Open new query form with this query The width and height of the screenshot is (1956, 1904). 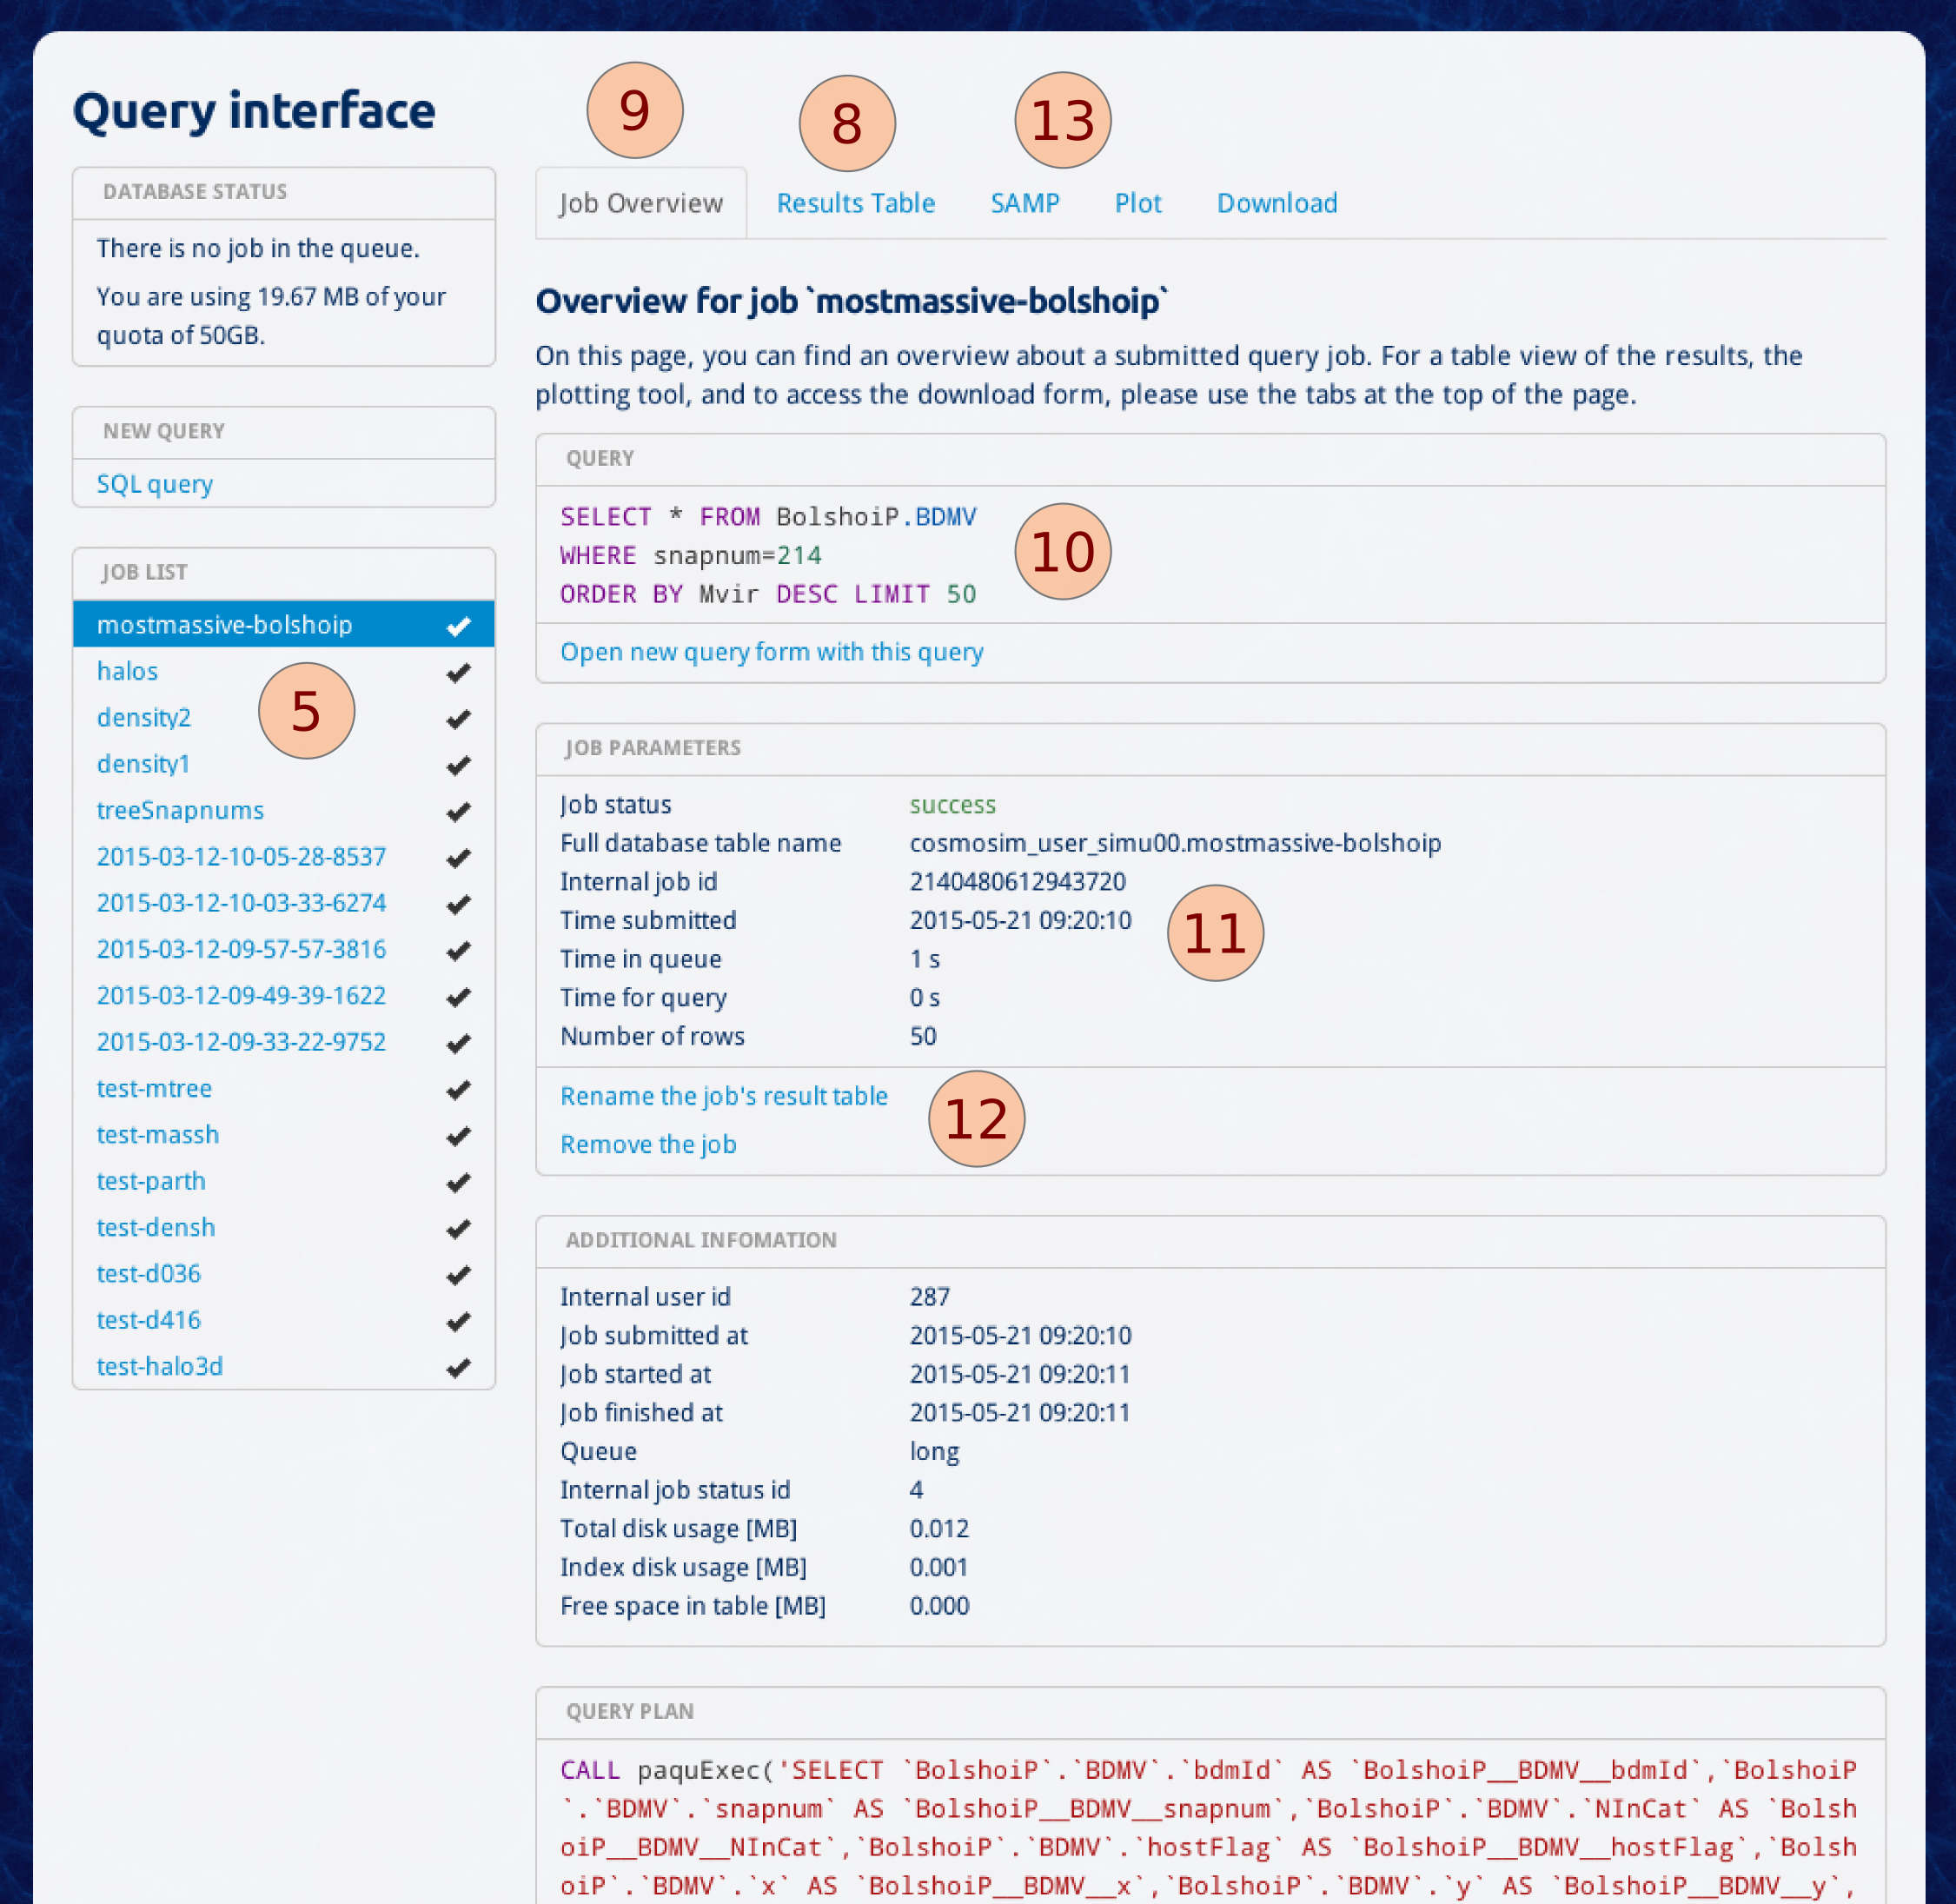772,652
